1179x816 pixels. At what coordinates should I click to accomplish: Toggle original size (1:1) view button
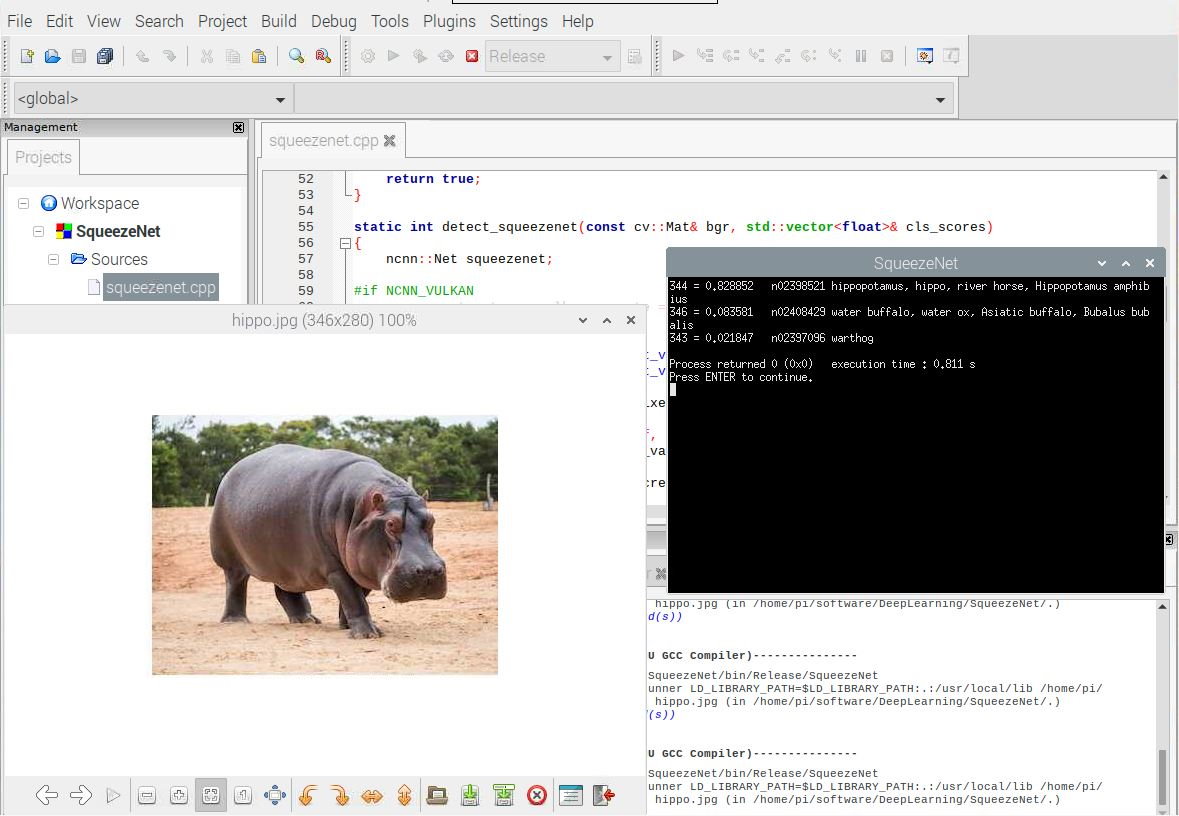(243, 796)
